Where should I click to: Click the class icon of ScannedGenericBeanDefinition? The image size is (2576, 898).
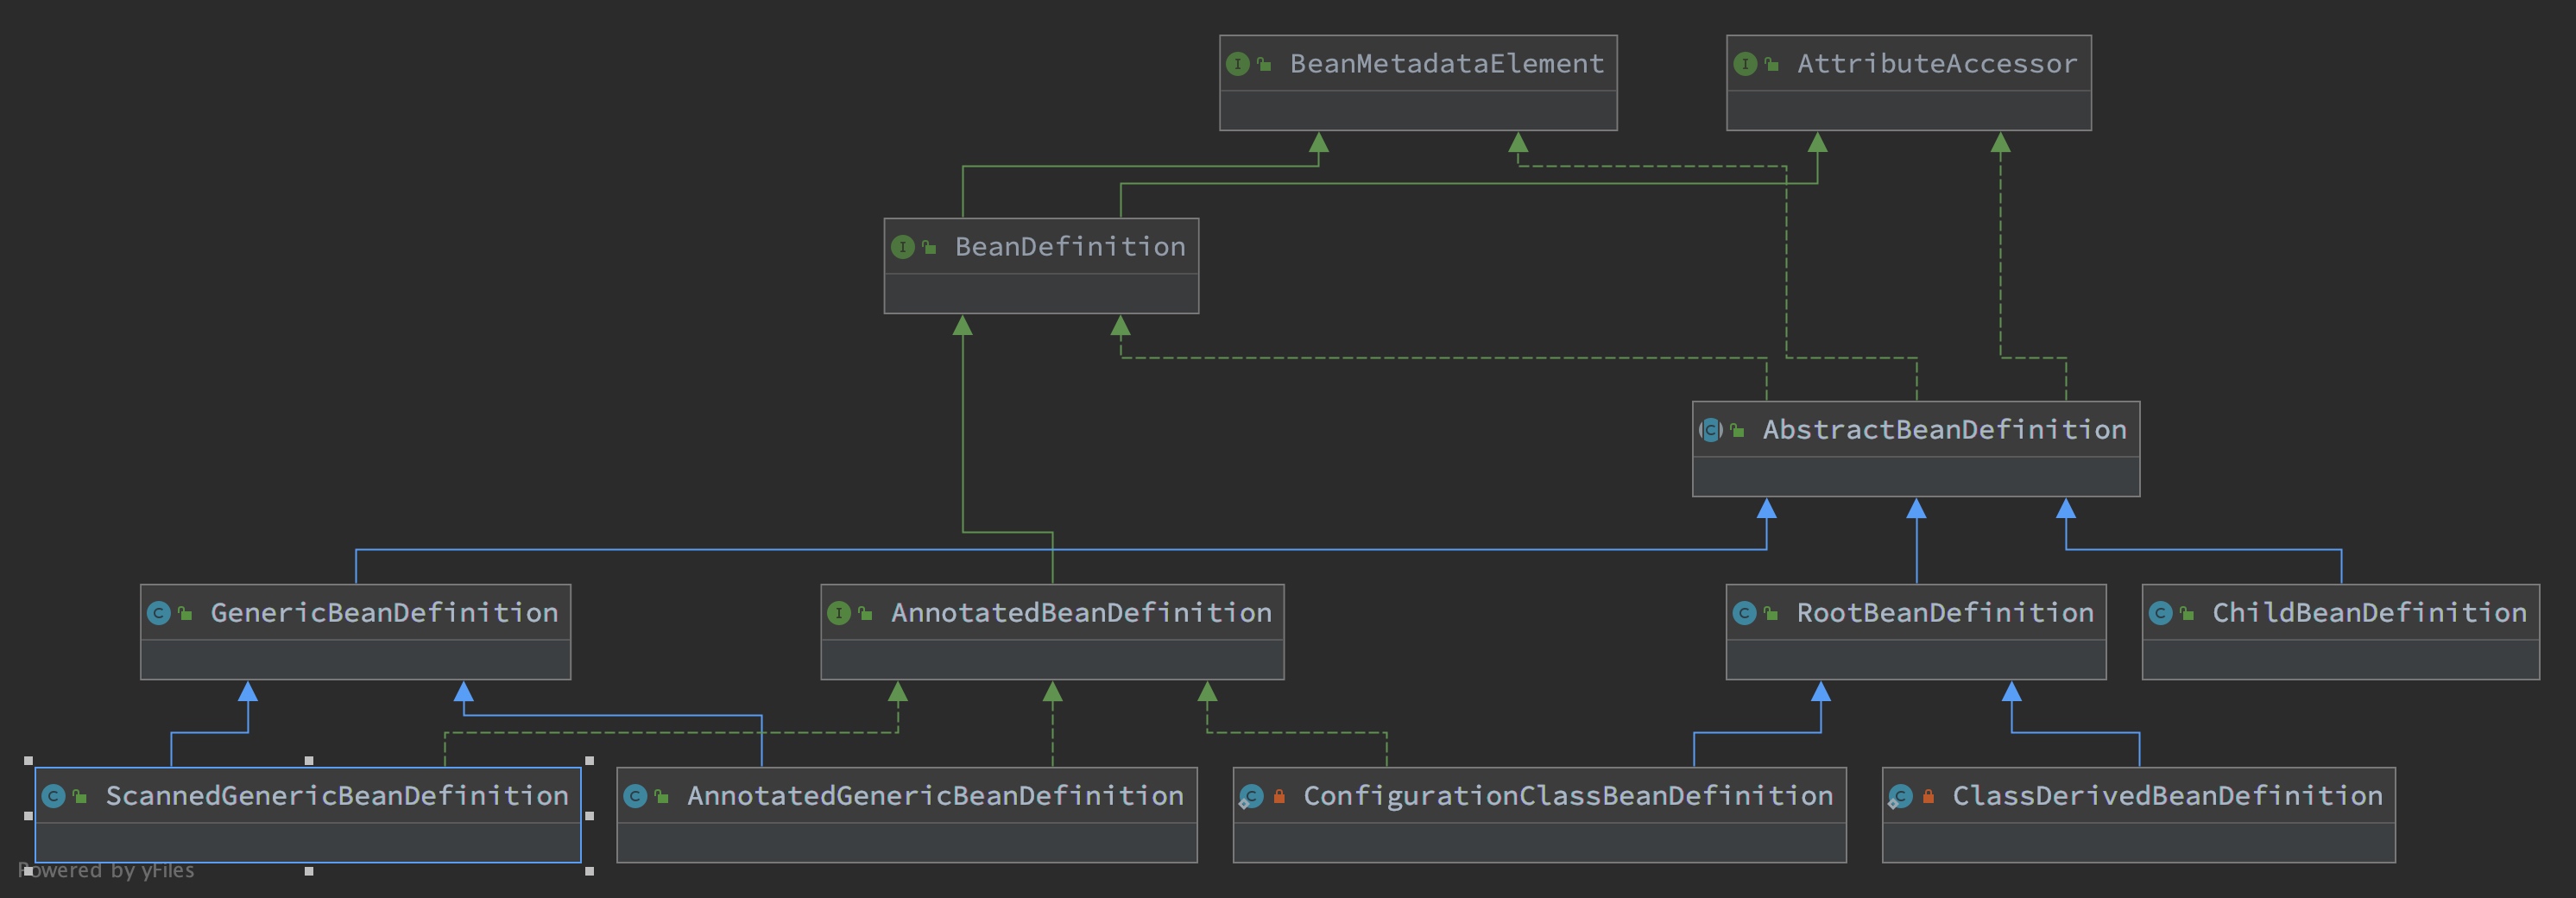coord(54,796)
